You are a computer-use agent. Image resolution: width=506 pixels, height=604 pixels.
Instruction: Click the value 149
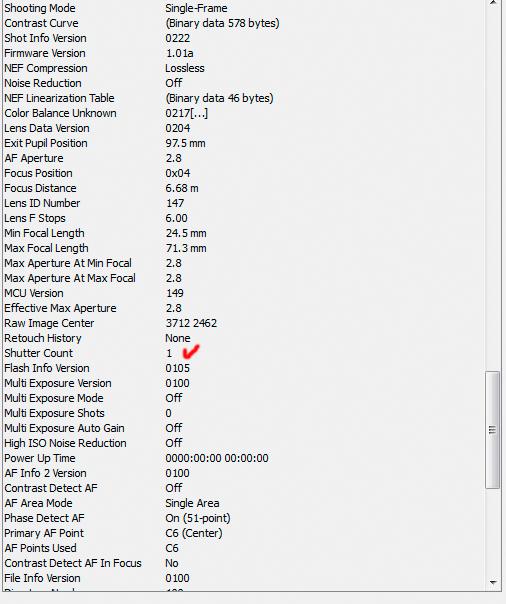[x=174, y=294]
